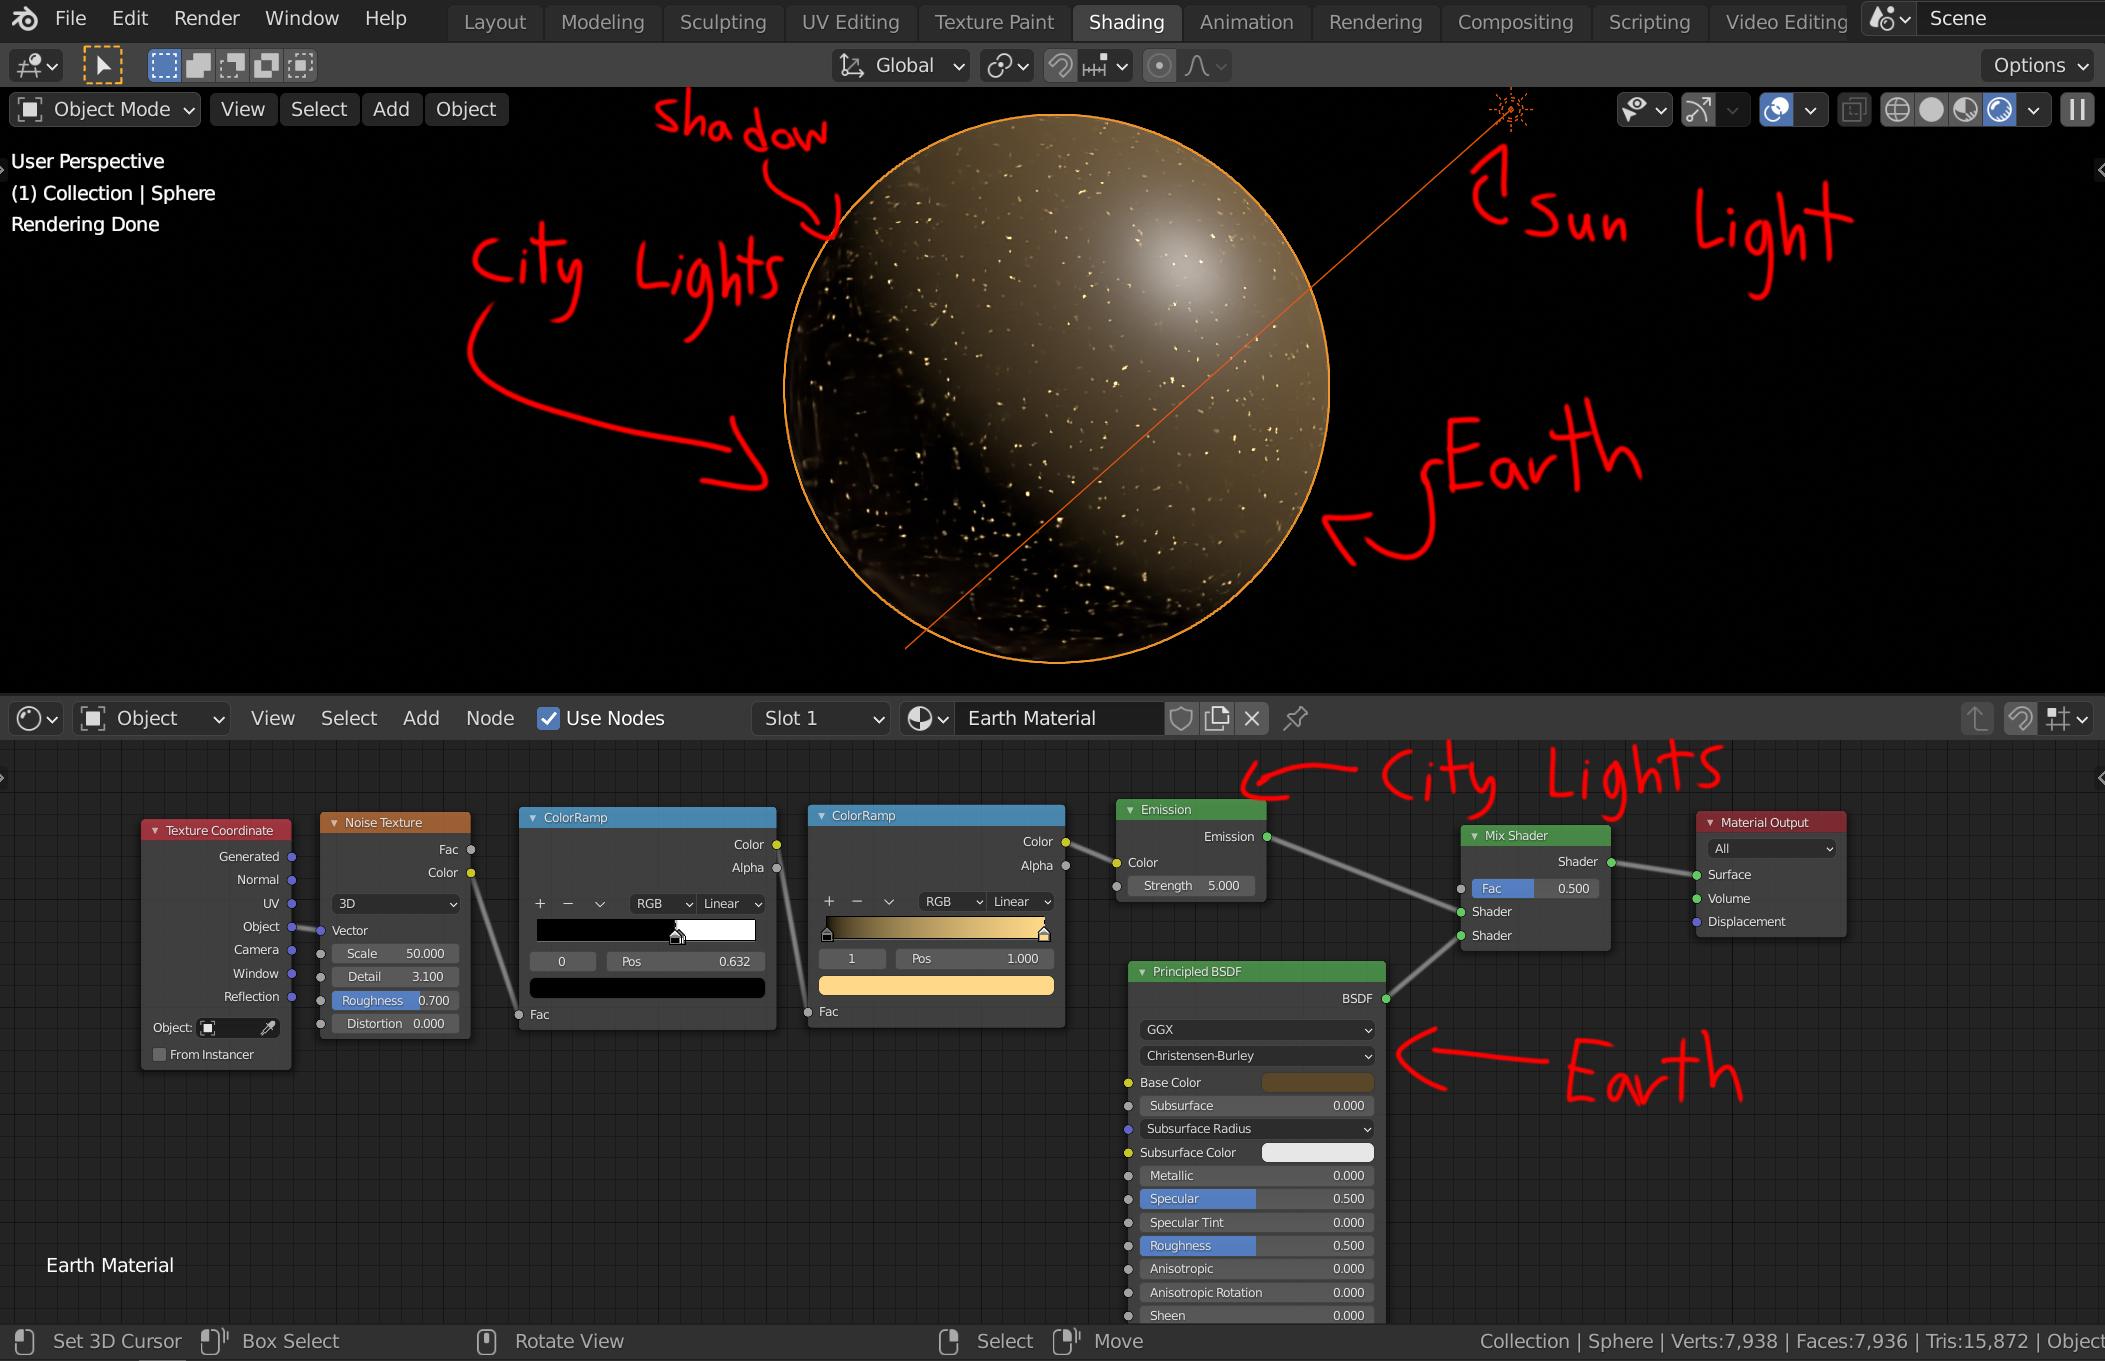Click the Node menu in the shader editor

tap(490, 718)
